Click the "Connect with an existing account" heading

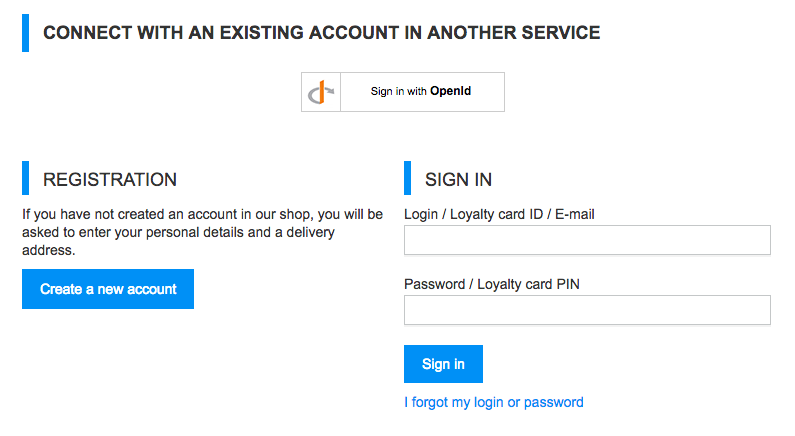321,33
